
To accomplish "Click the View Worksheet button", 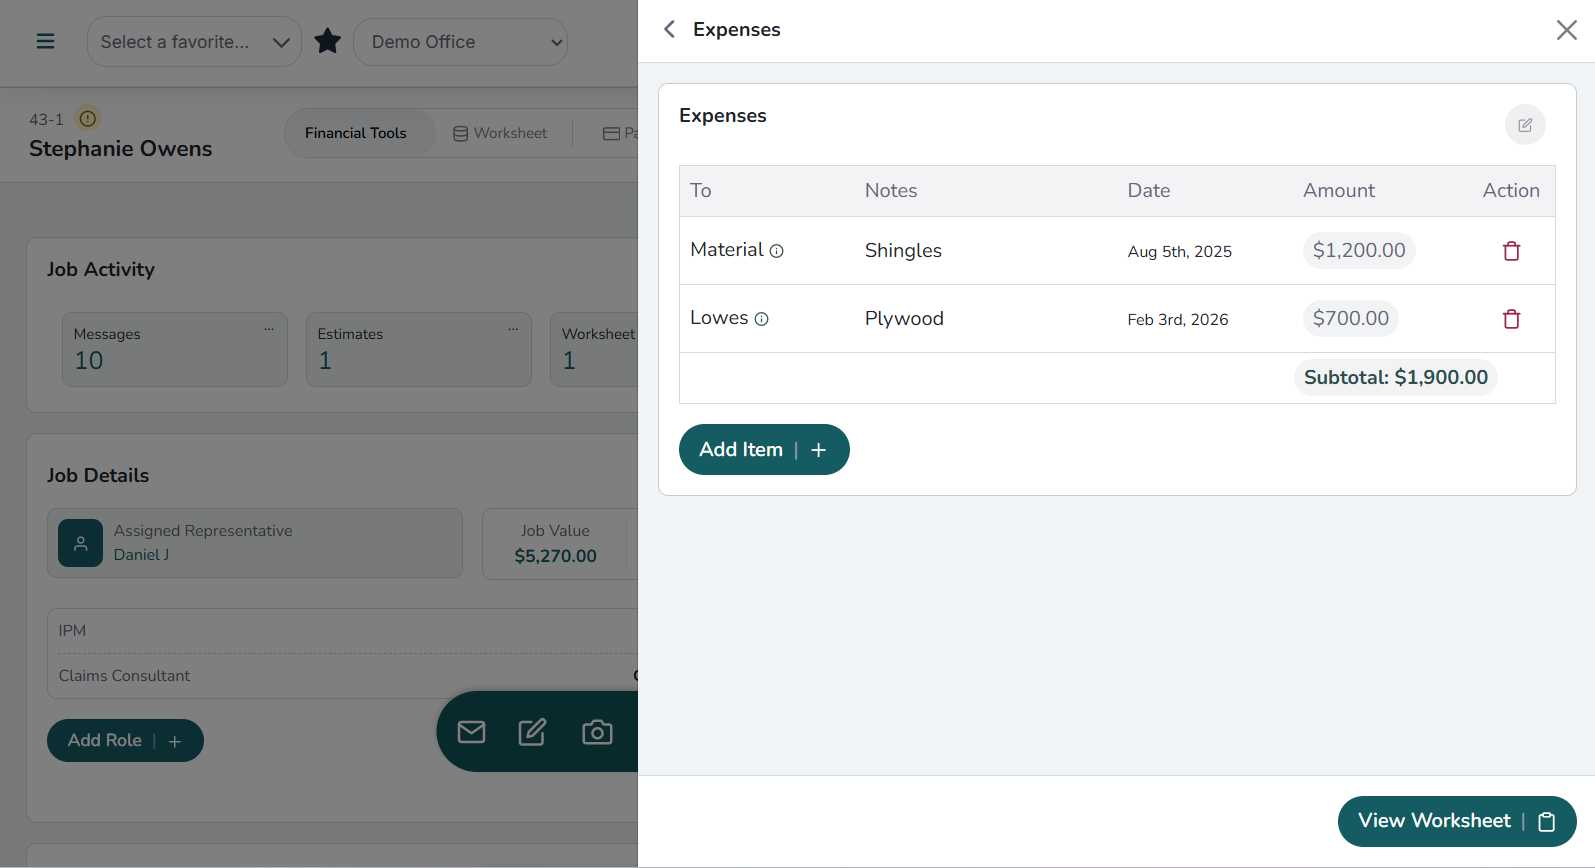I will click(x=1456, y=821).
